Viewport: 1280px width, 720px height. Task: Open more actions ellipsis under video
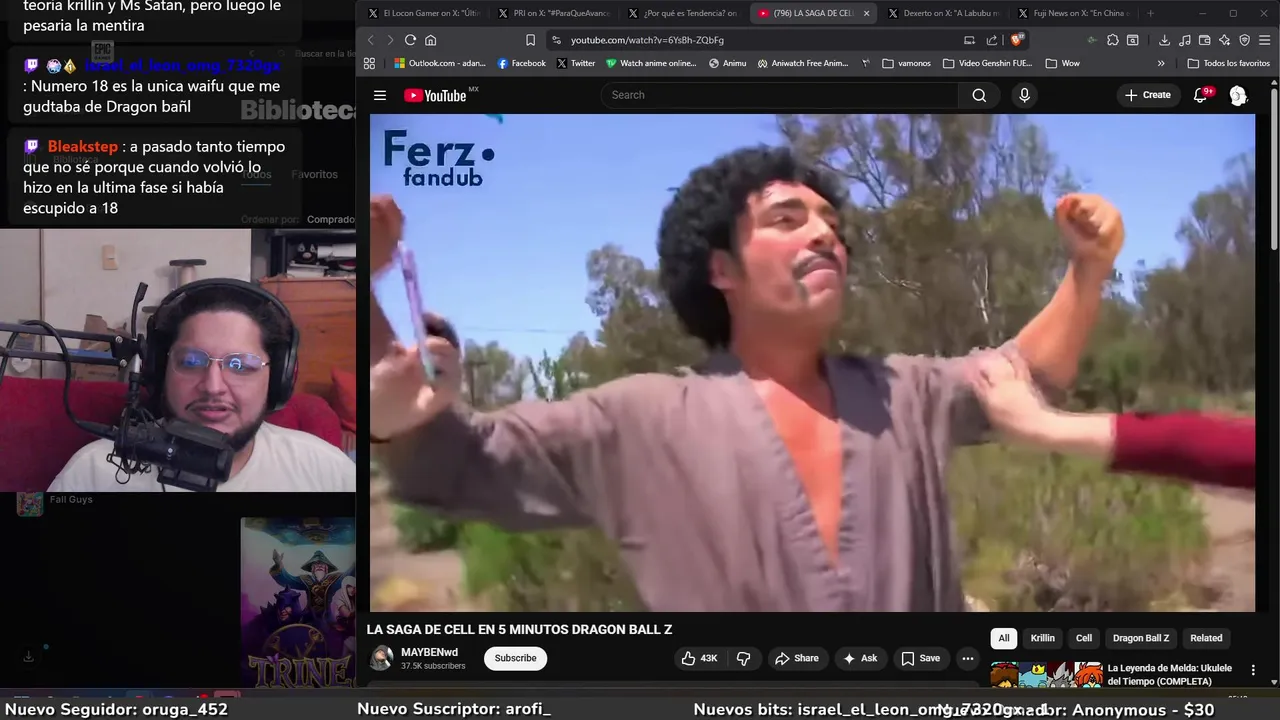pos(967,658)
